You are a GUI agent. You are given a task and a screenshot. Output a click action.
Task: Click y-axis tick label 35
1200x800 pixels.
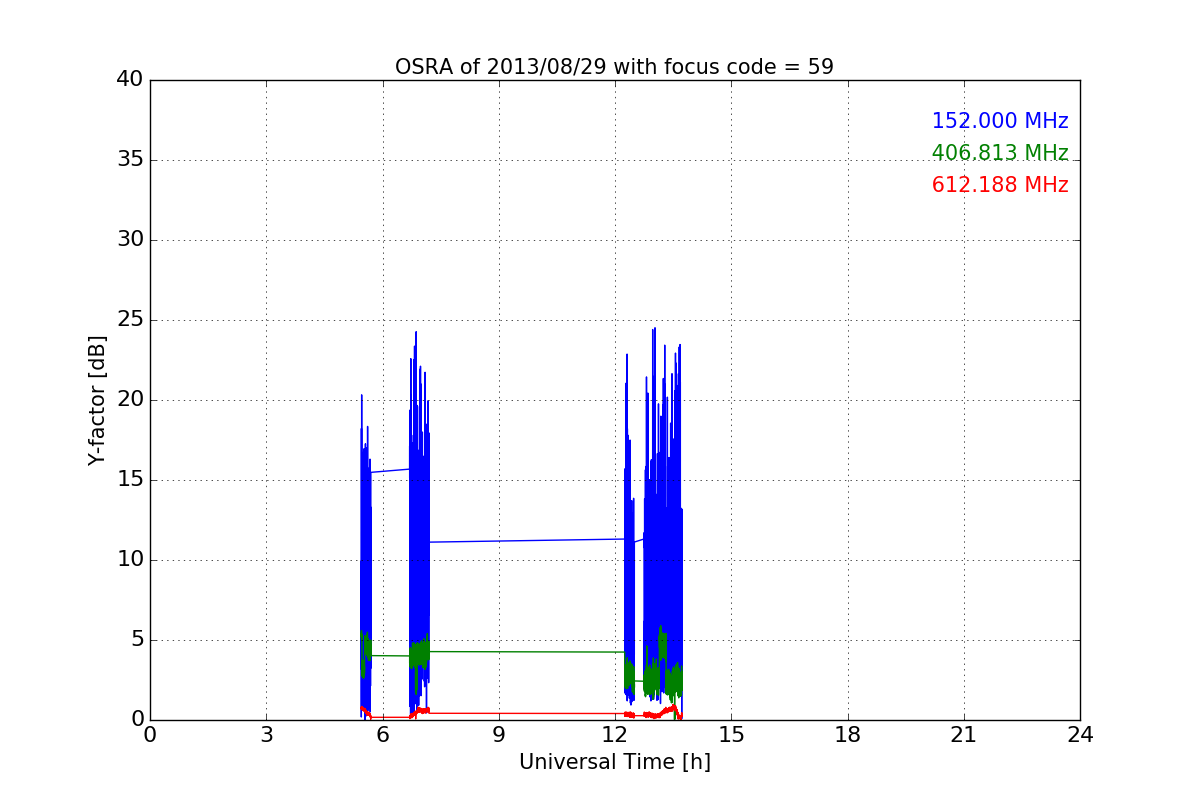pyautogui.click(x=130, y=160)
